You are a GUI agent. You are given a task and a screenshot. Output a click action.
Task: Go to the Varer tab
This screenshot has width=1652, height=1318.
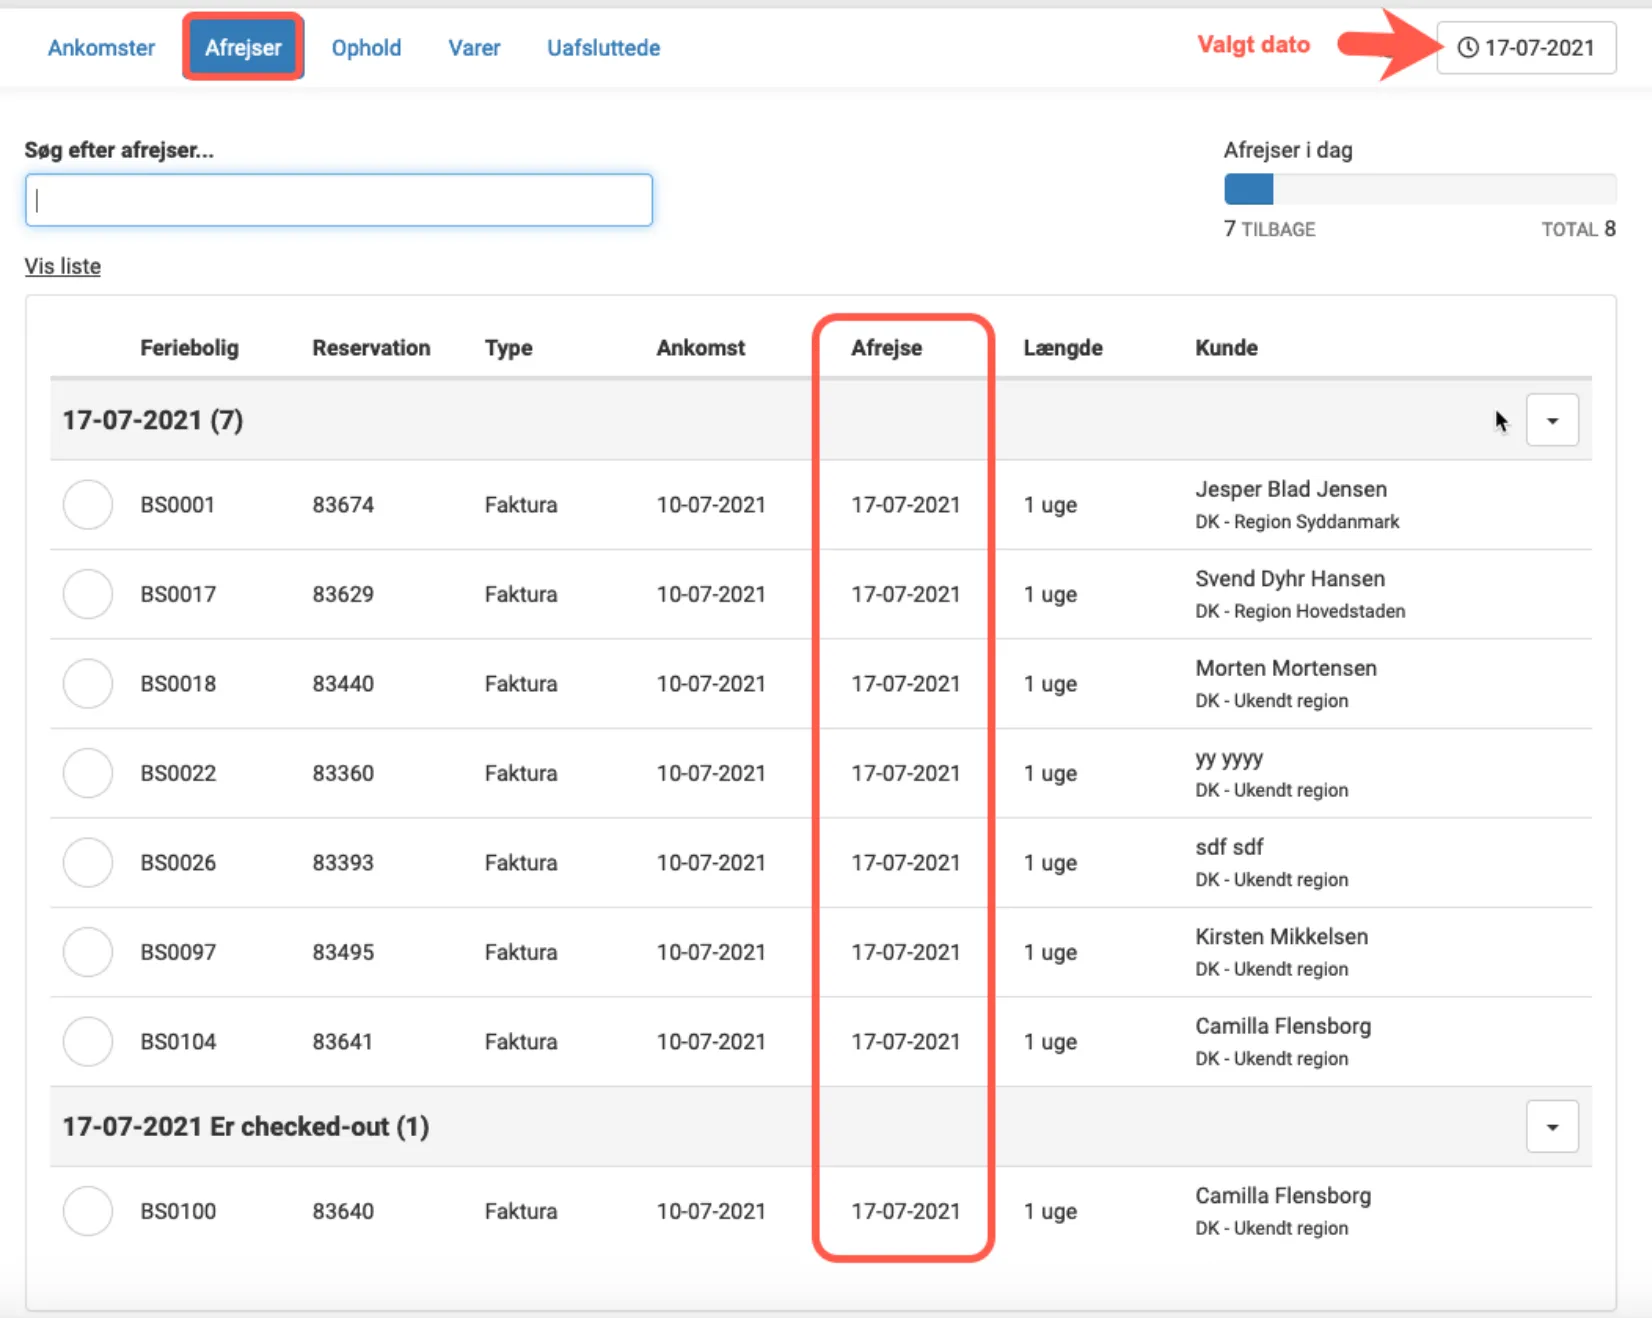point(474,48)
